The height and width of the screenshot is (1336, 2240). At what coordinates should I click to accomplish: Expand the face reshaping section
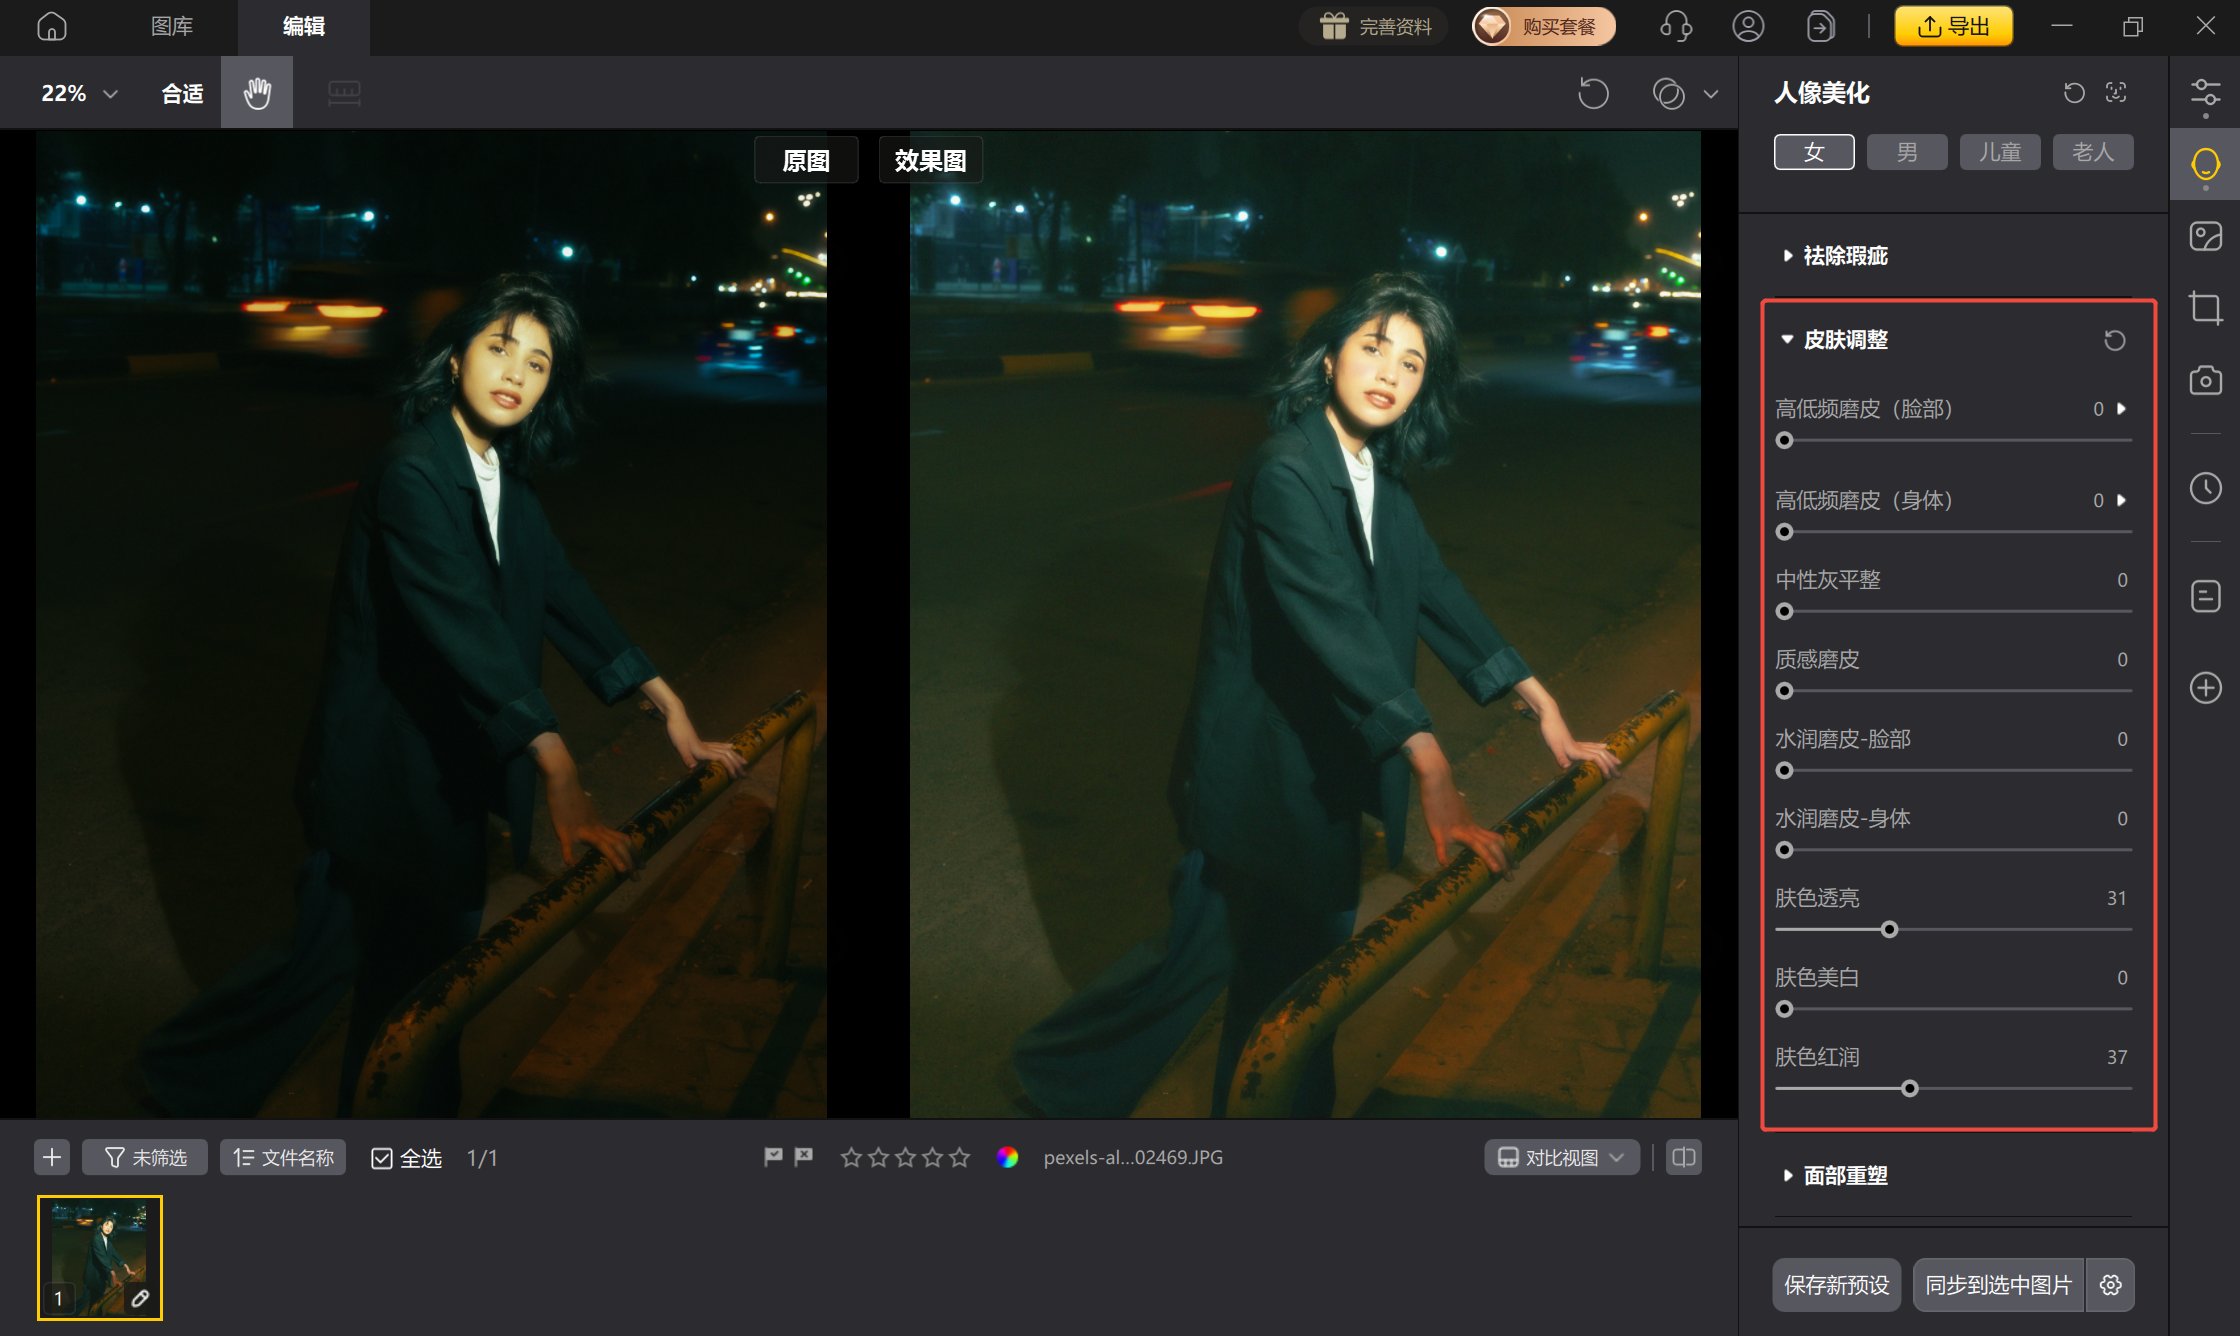coord(1845,1176)
